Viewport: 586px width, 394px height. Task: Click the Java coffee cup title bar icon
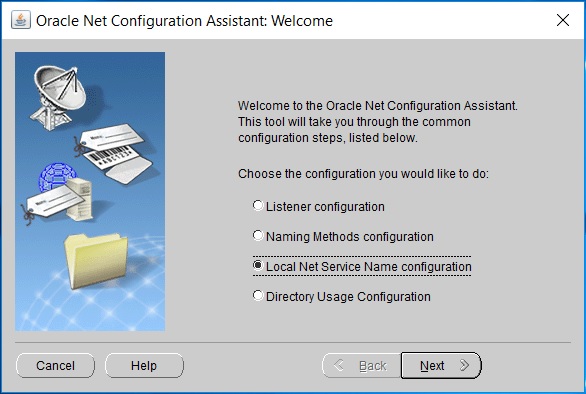point(21,20)
